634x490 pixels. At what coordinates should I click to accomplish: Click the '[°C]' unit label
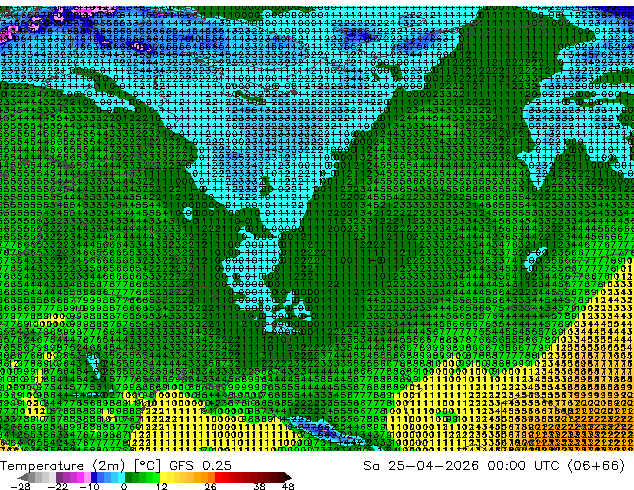(x=147, y=466)
